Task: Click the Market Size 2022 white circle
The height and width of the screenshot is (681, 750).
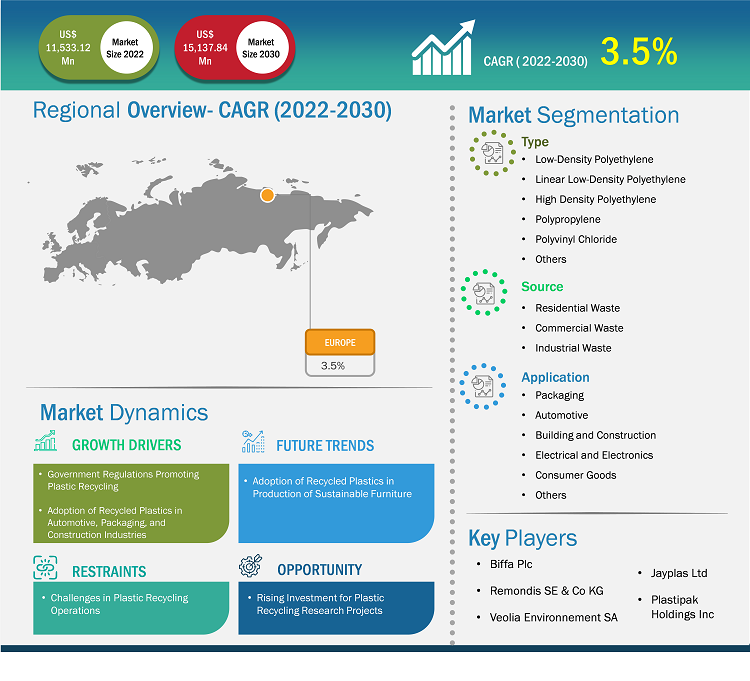Action: (127, 48)
